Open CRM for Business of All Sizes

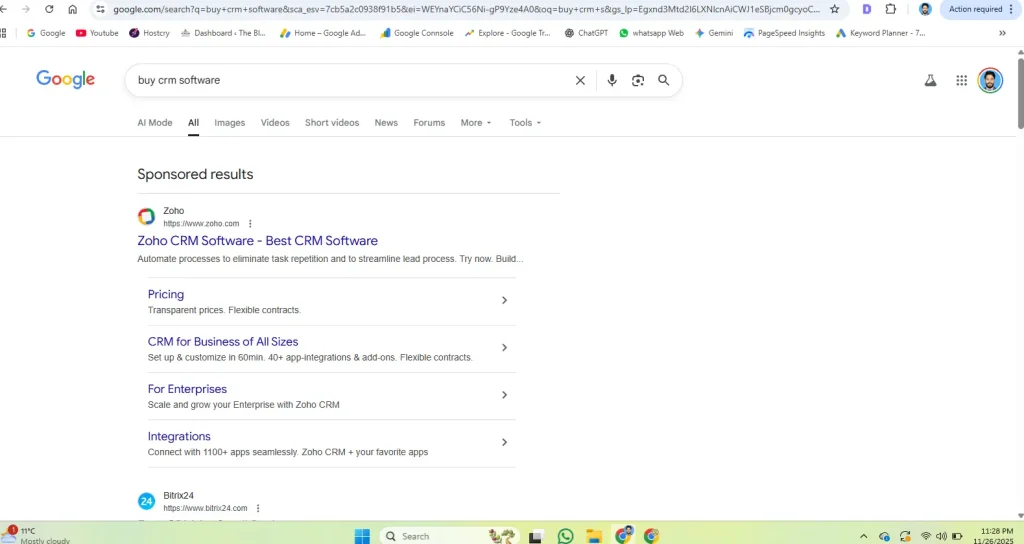click(x=223, y=342)
